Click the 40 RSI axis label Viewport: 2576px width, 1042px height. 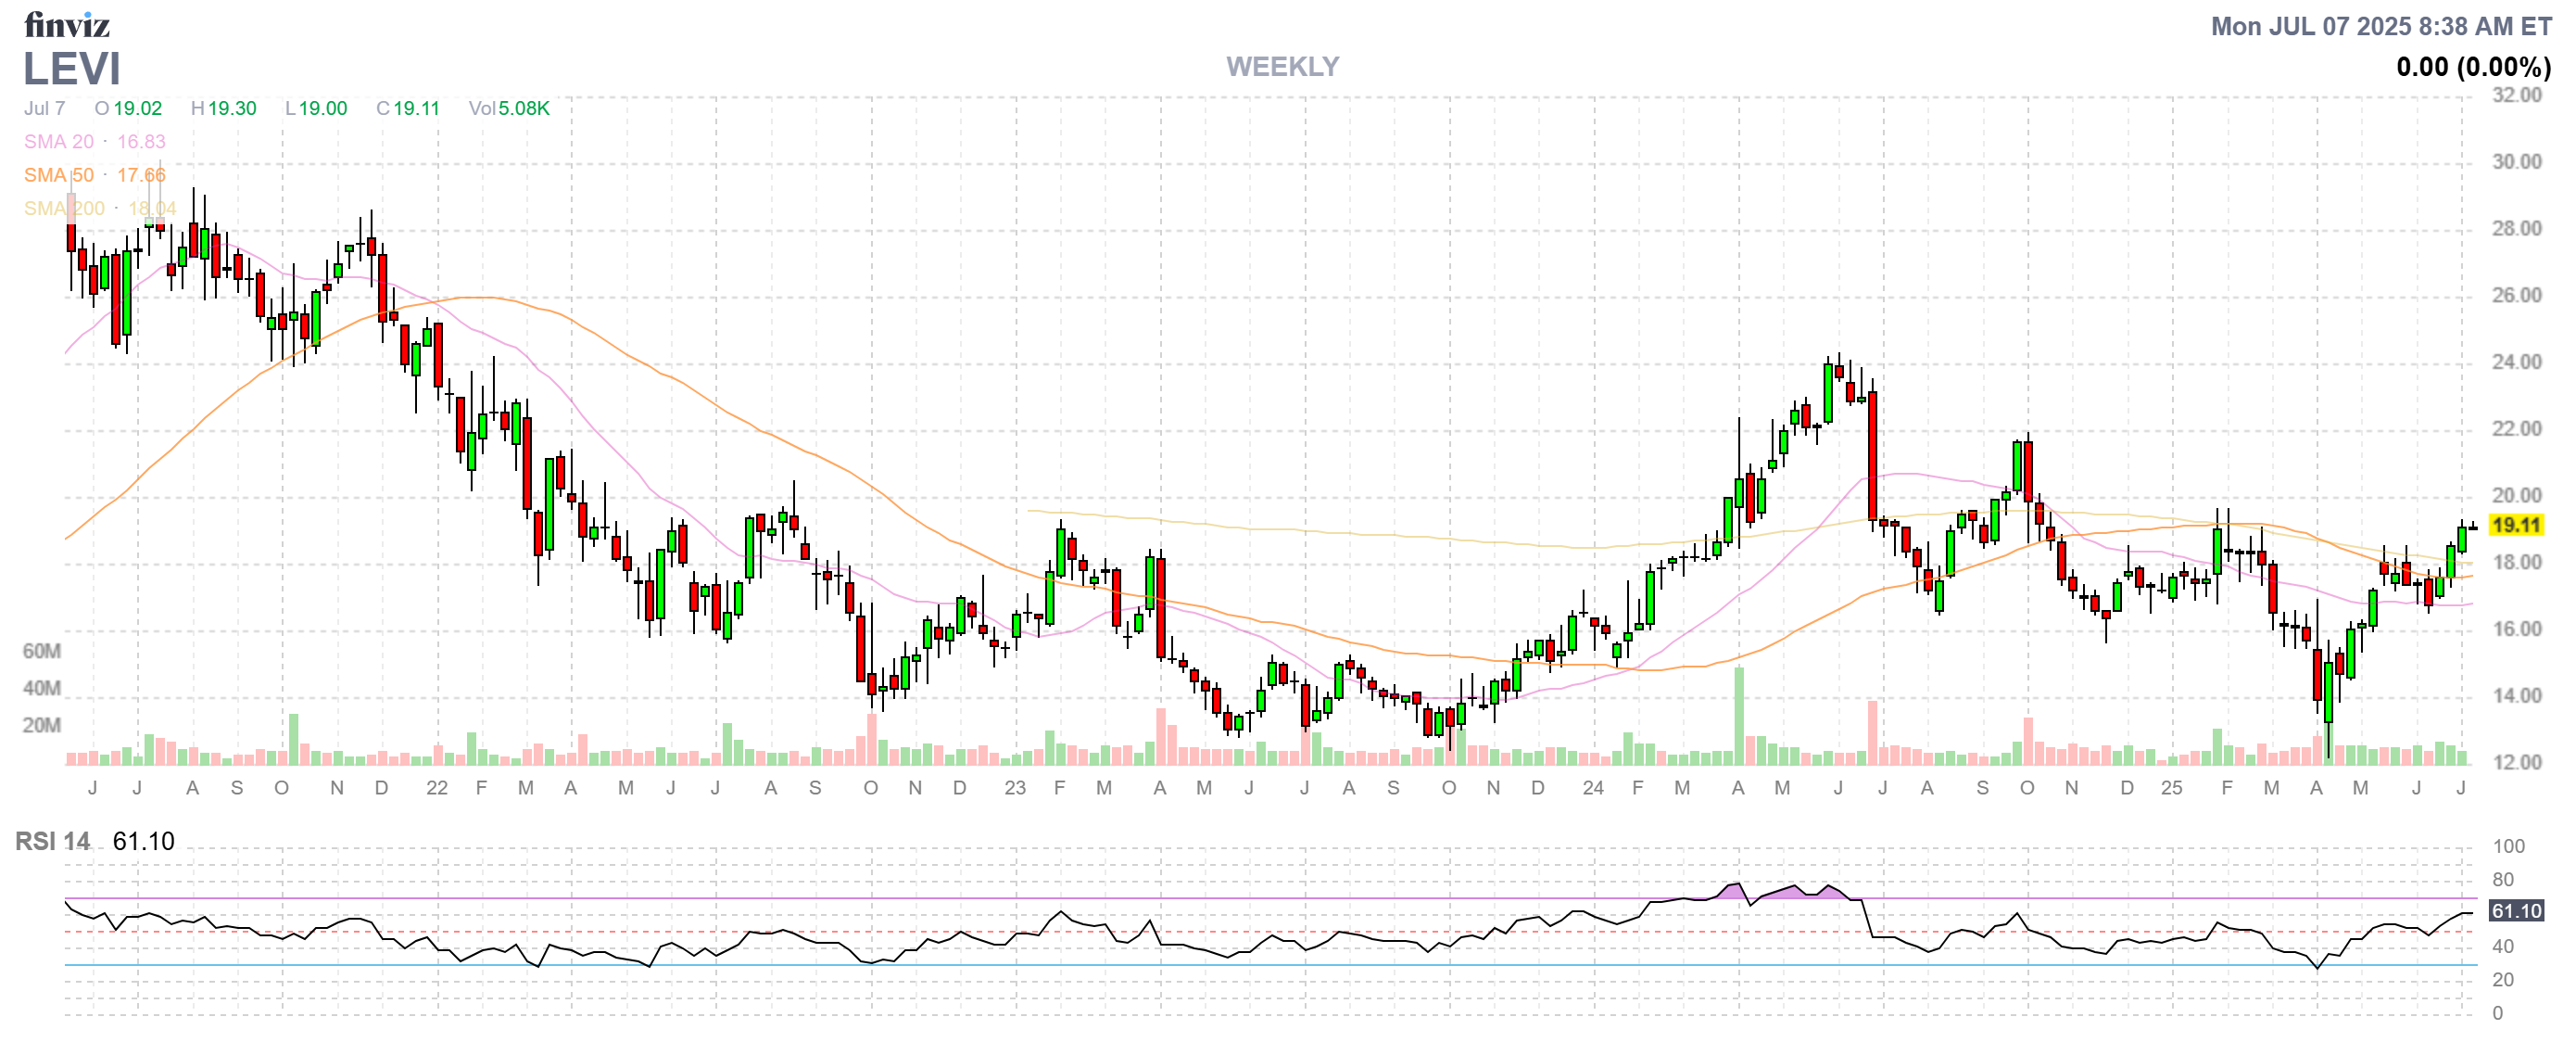(x=2503, y=947)
